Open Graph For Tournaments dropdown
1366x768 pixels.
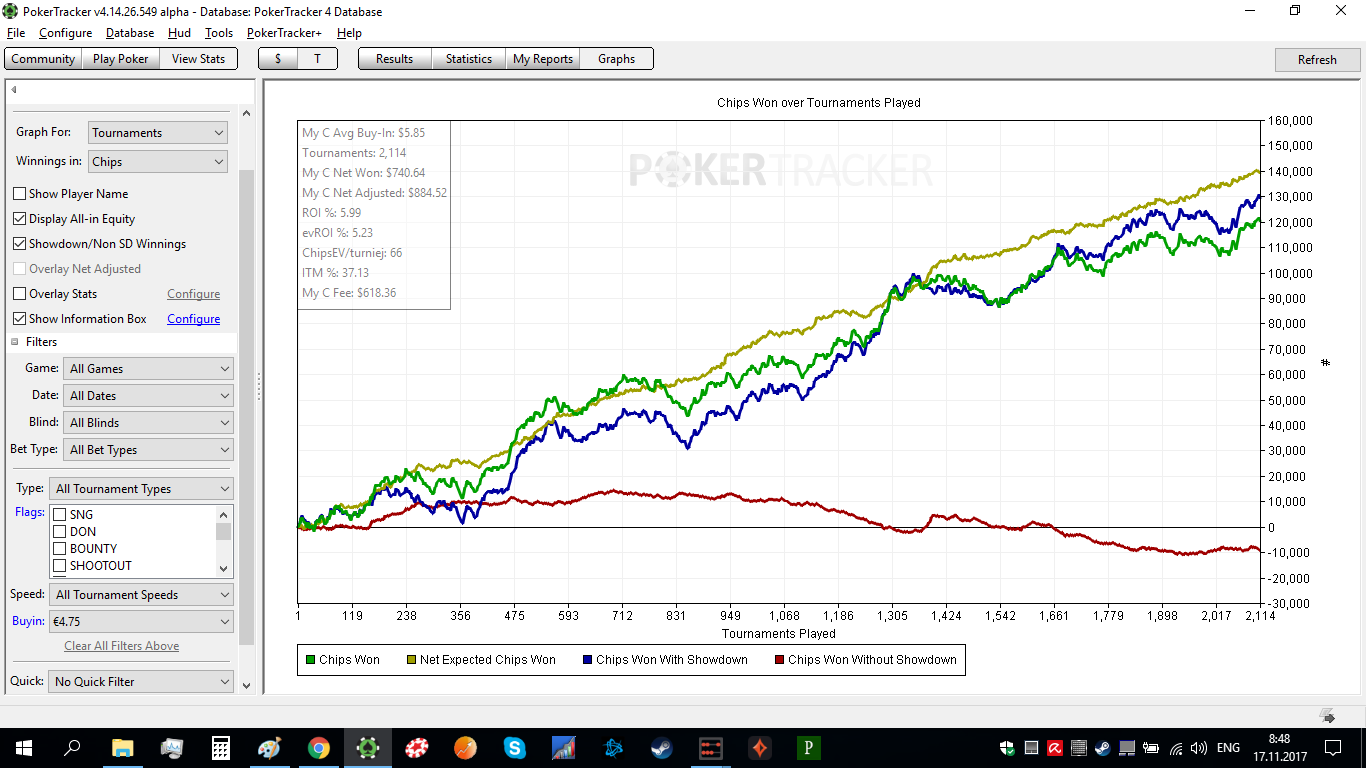point(157,132)
